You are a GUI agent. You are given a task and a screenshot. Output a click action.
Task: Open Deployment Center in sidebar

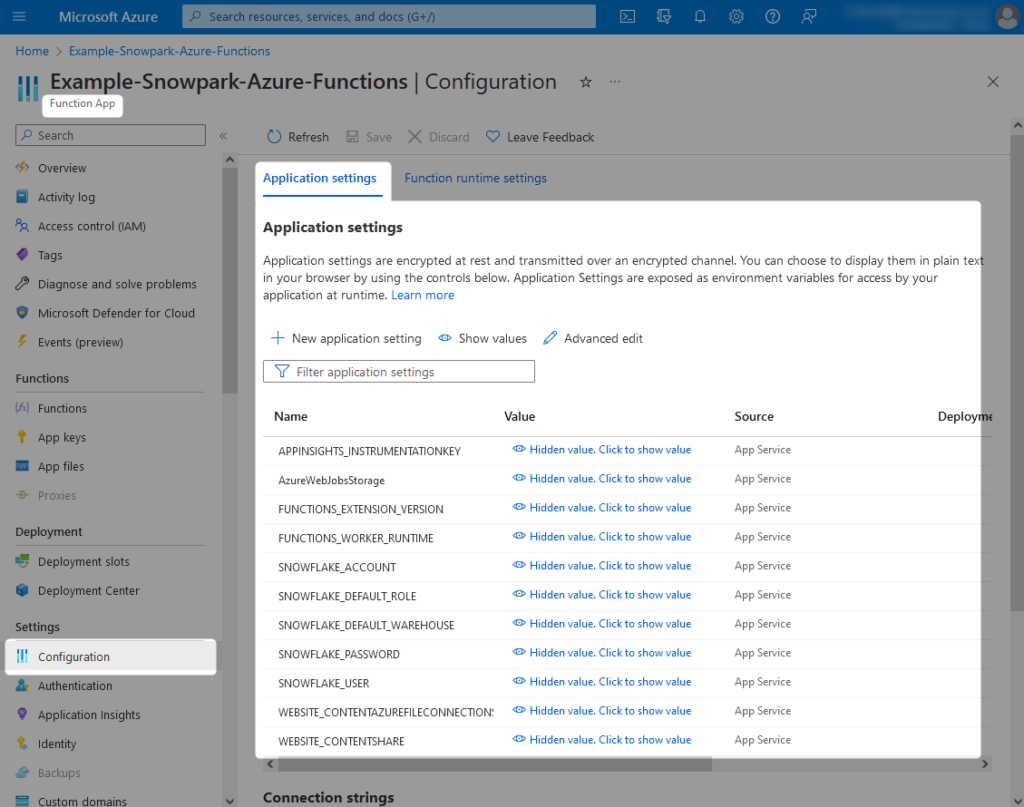tap(88, 591)
